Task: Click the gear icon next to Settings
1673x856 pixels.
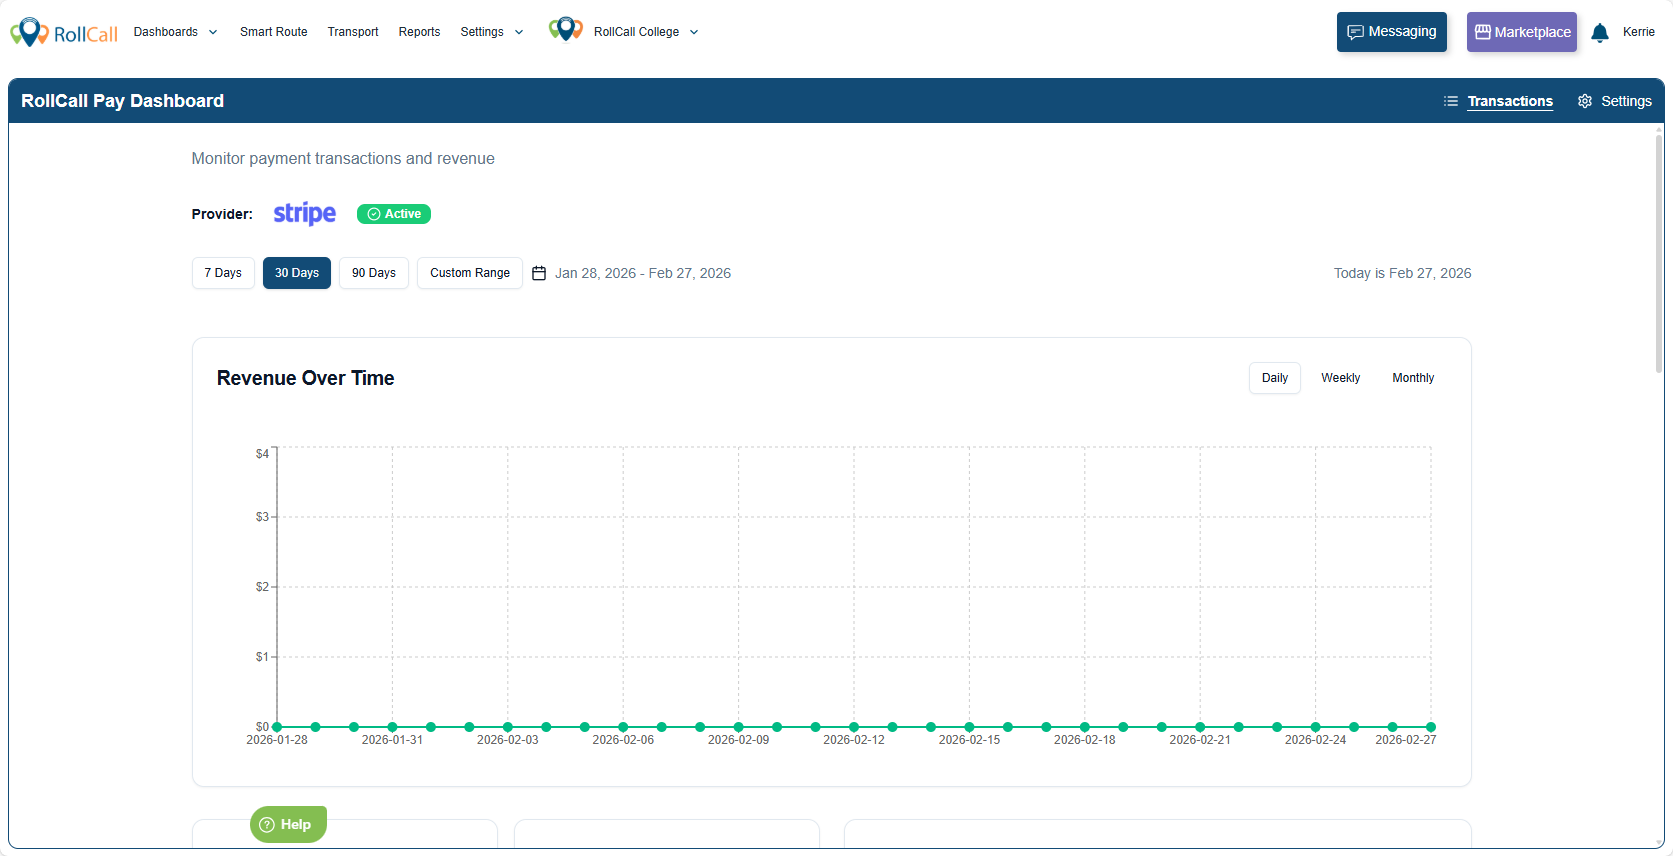Action: click(1585, 101)
